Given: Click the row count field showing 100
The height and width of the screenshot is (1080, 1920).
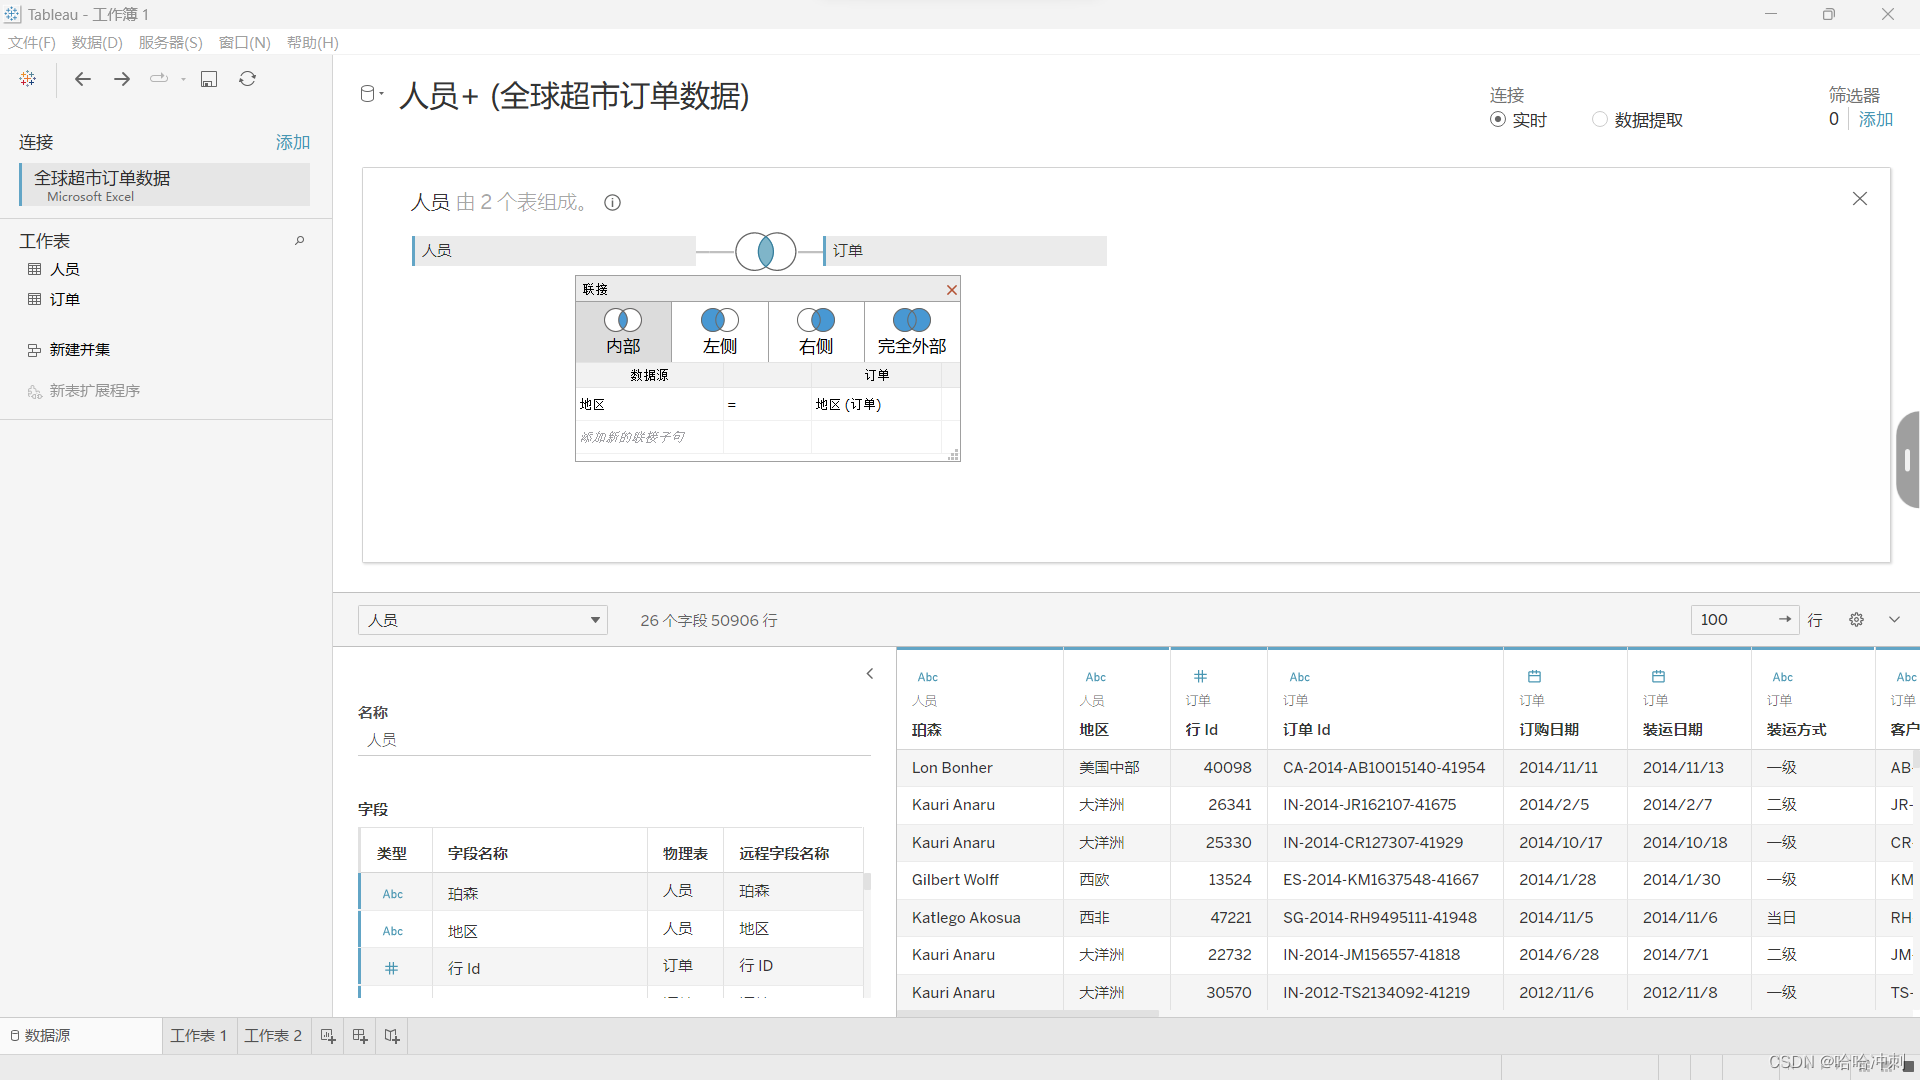Looking at the screenshot, I should 1735,620.
